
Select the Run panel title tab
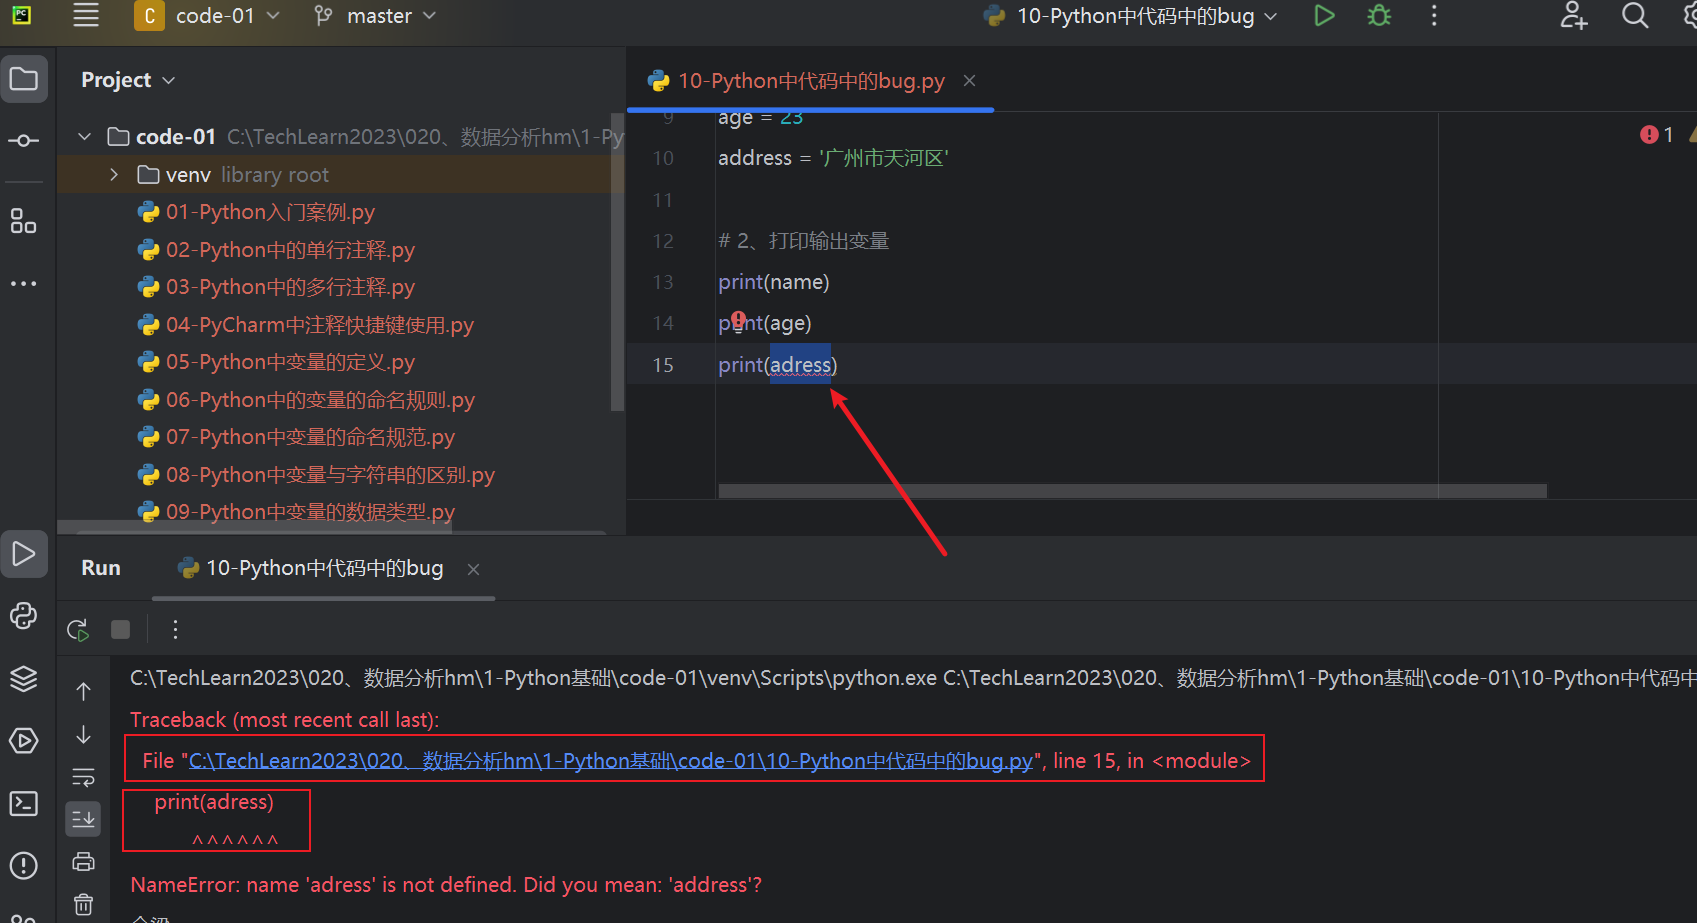click(101, 568)
